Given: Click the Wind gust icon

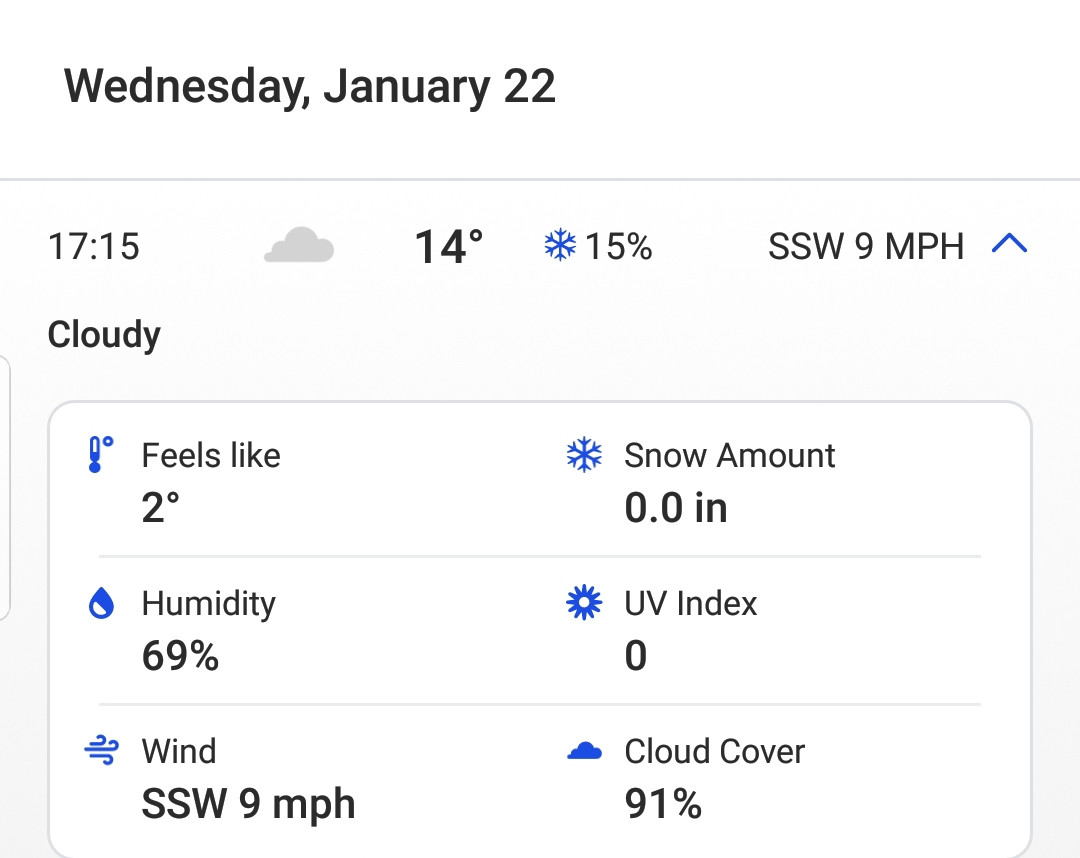Looking at the screenshot, I should tap(101, 751).
